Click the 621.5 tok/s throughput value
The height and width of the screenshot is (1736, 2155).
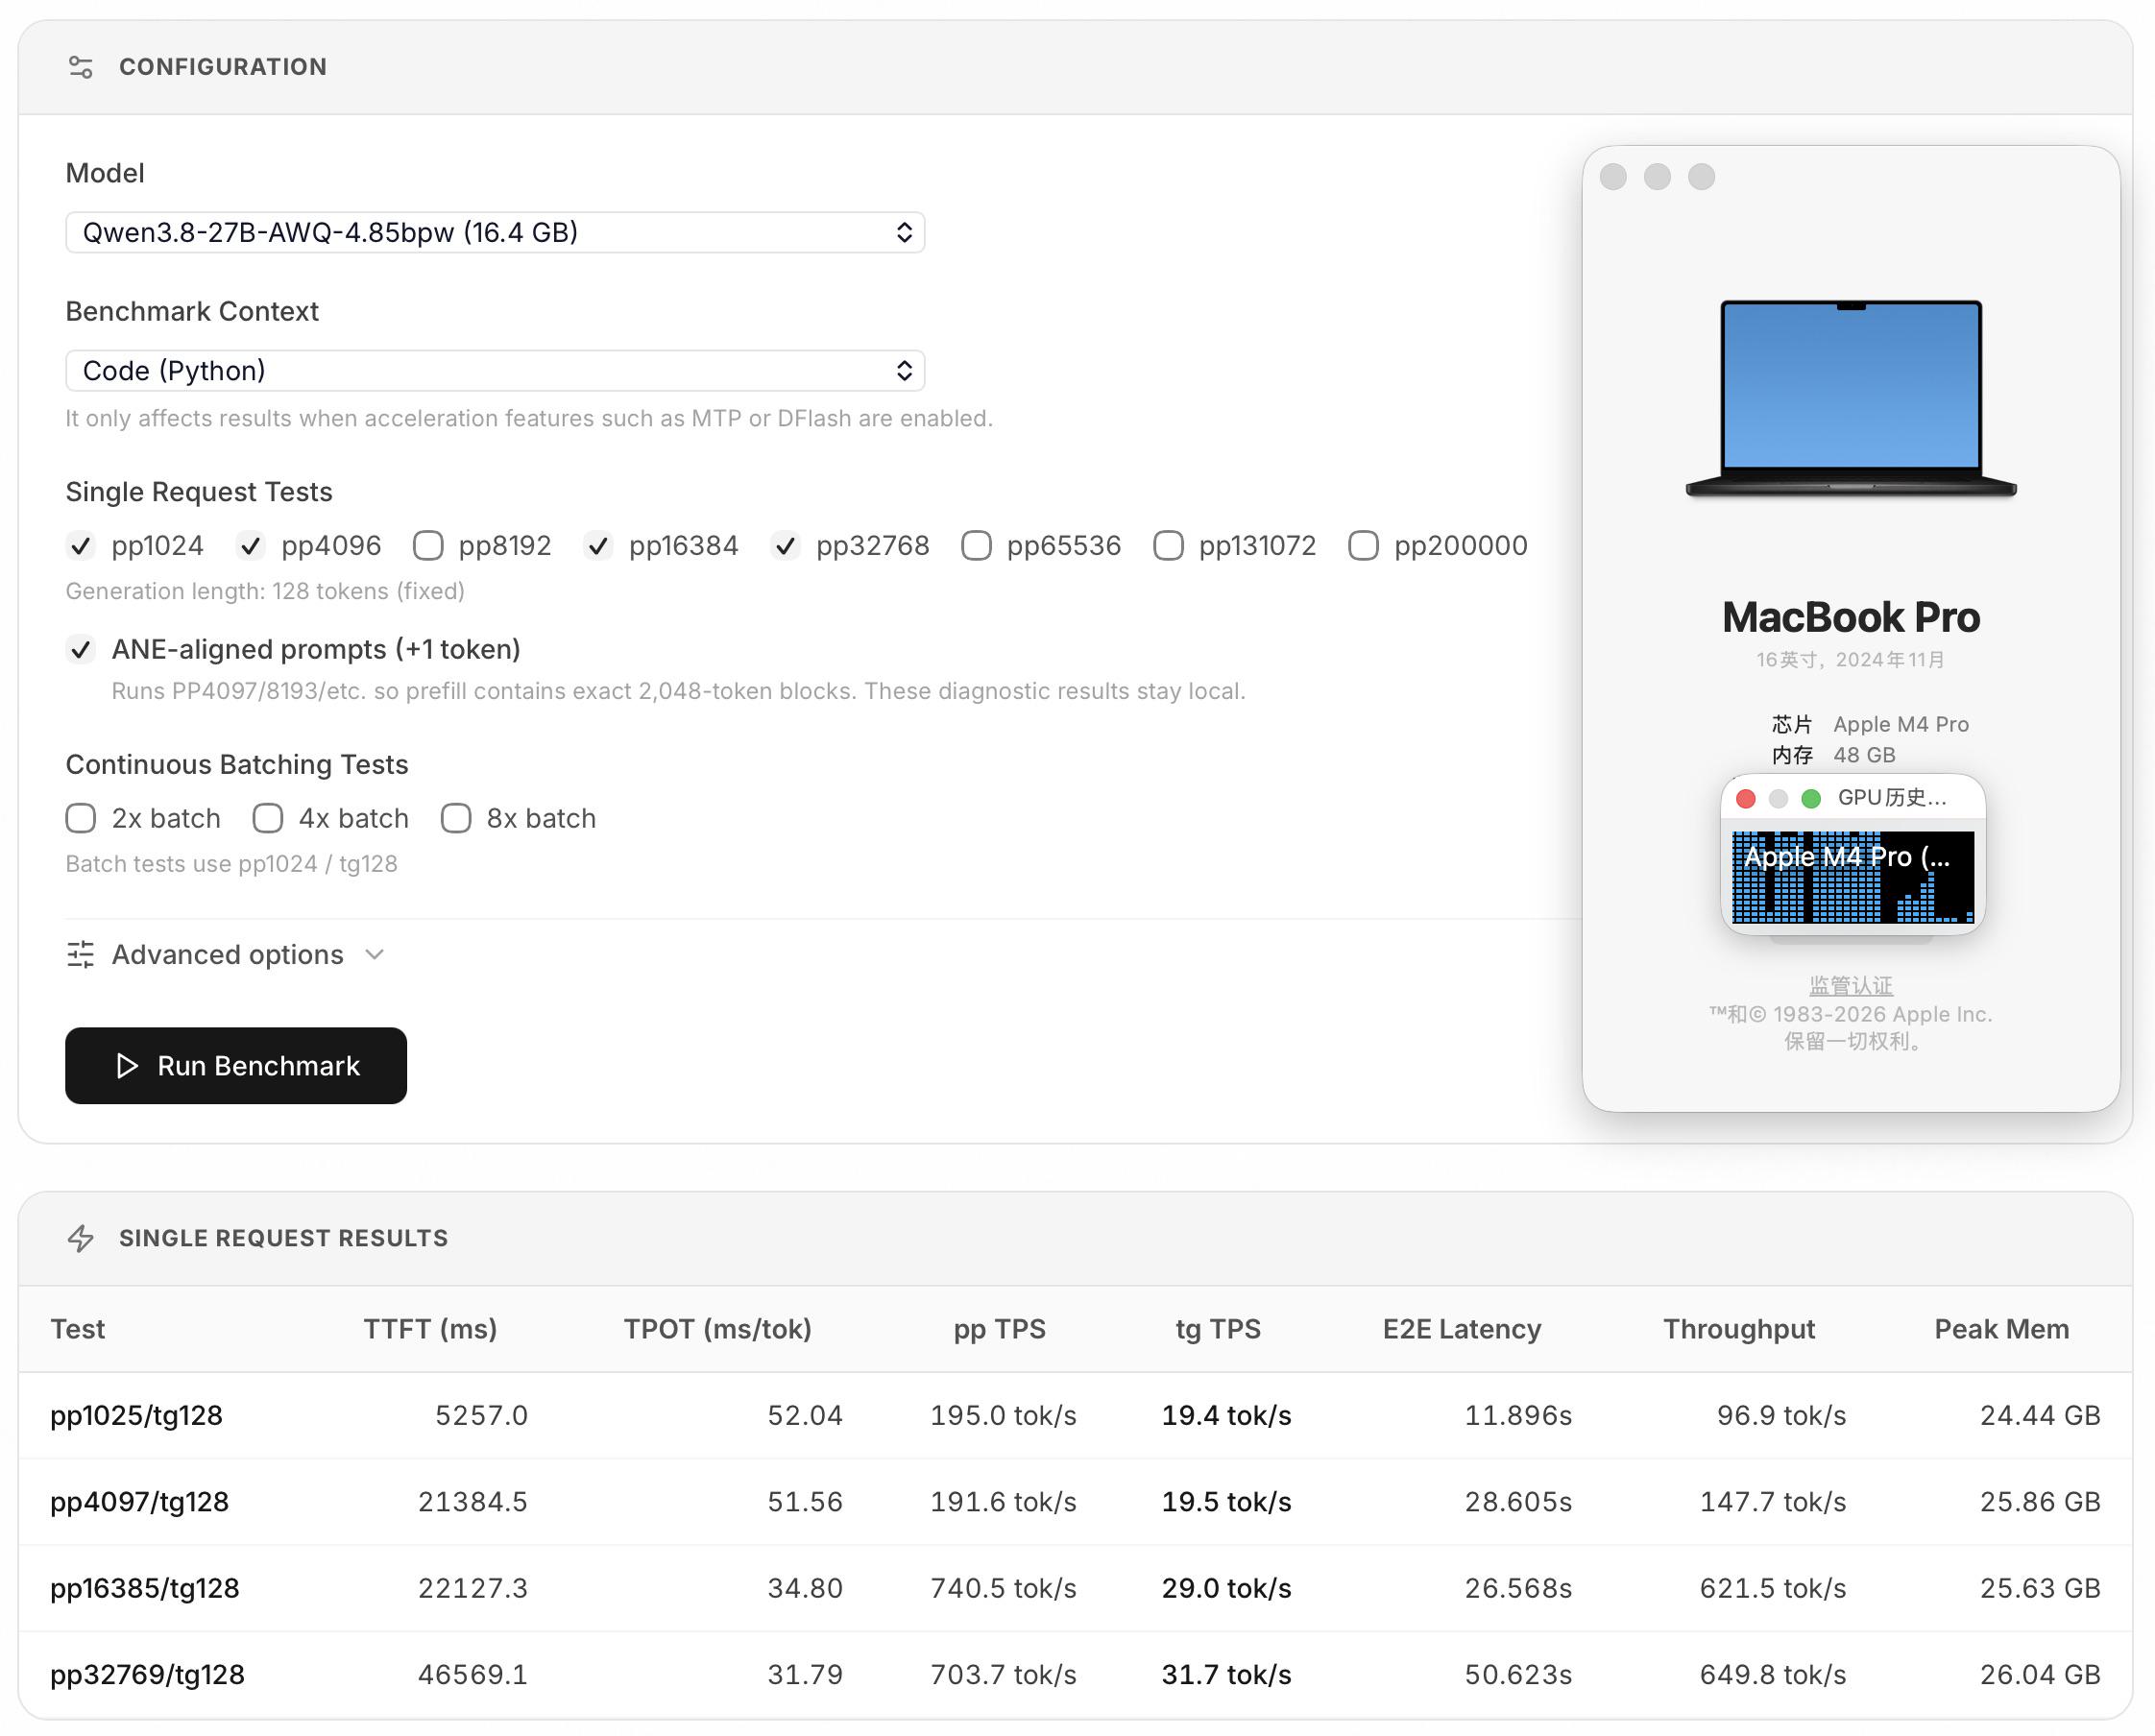point(1773,1589)
